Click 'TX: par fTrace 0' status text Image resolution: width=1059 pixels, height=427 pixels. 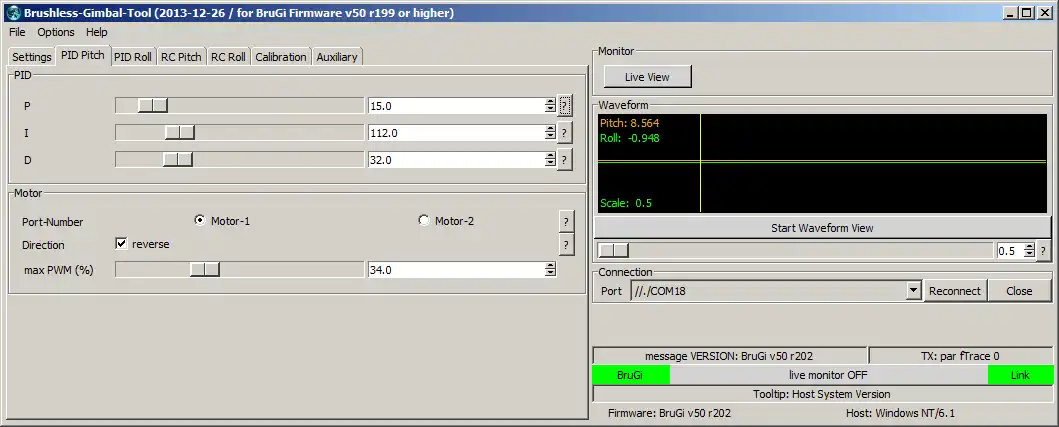point(960,355)
